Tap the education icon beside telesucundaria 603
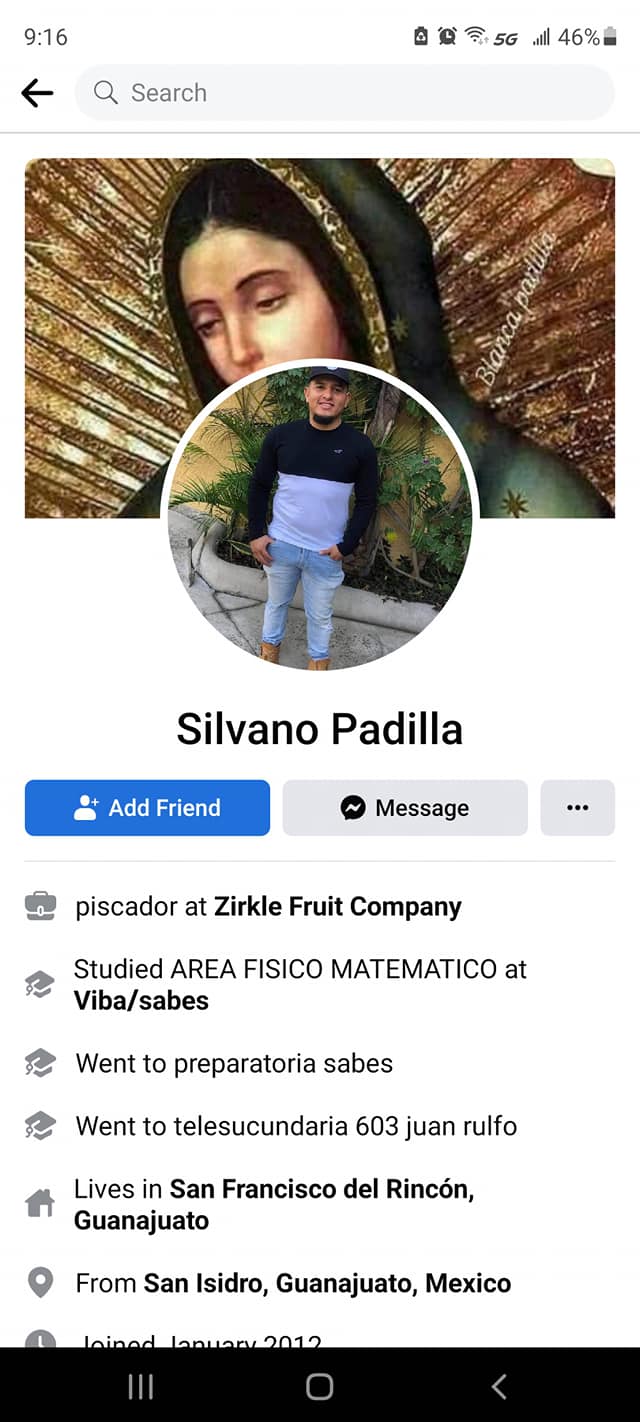Screen dimensions: 640x1422 (40, 1126)
